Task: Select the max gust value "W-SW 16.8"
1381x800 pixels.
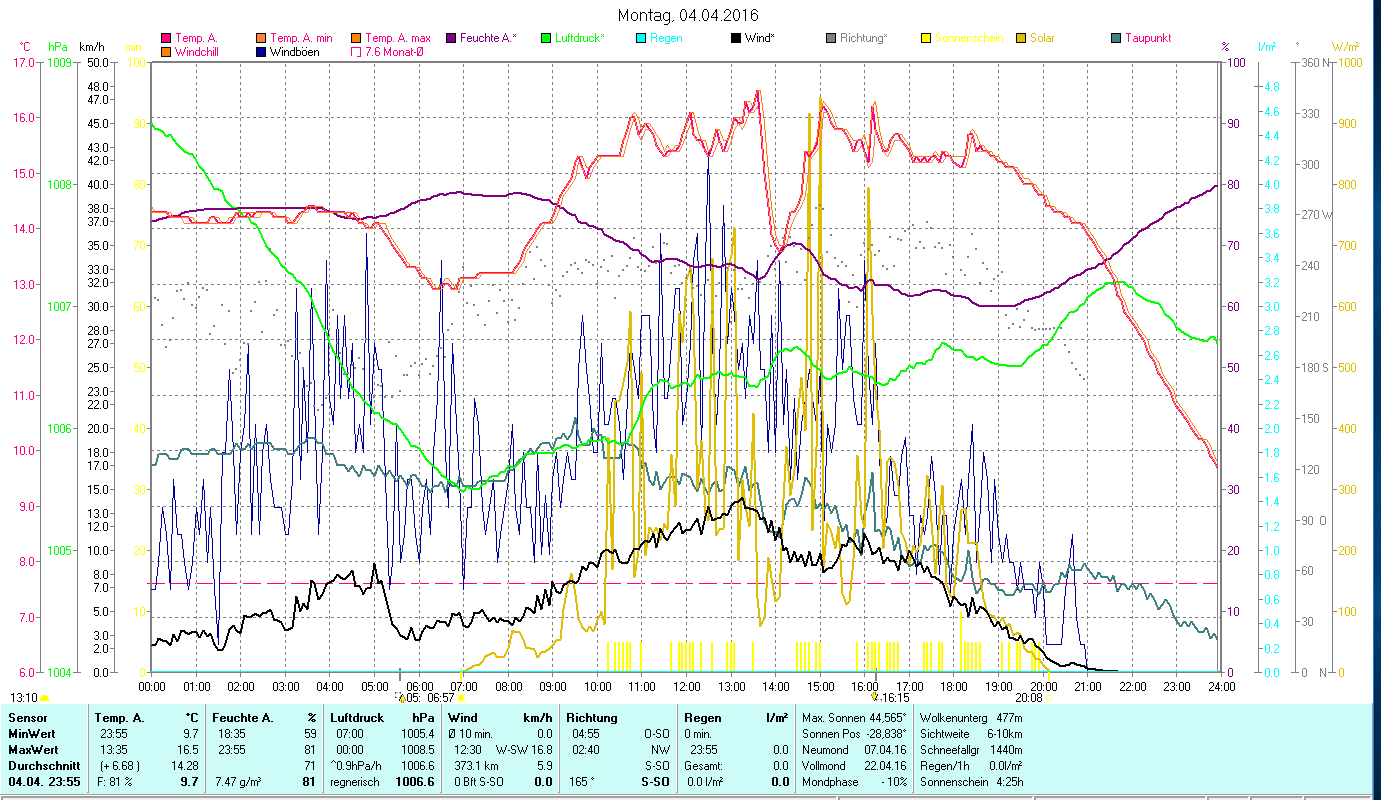Action: (523, 749)
